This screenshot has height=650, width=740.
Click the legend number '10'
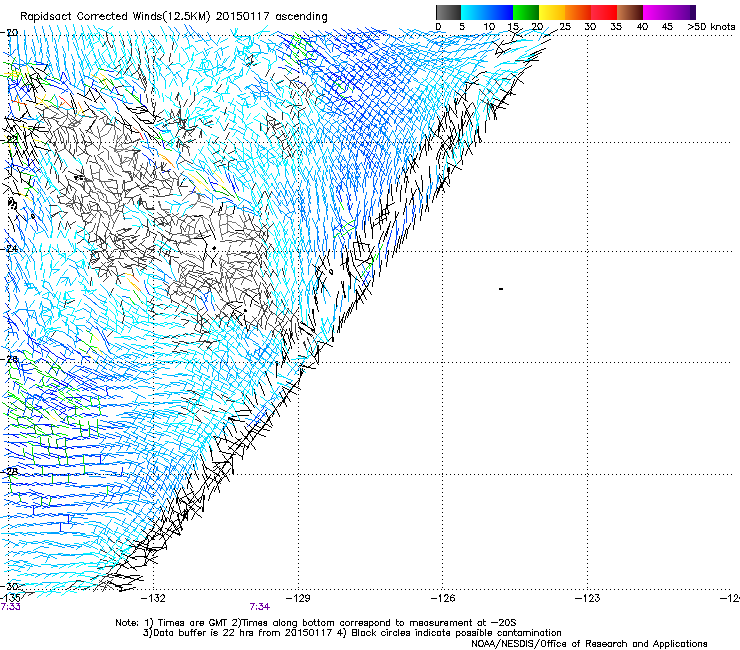pos(489,27)
